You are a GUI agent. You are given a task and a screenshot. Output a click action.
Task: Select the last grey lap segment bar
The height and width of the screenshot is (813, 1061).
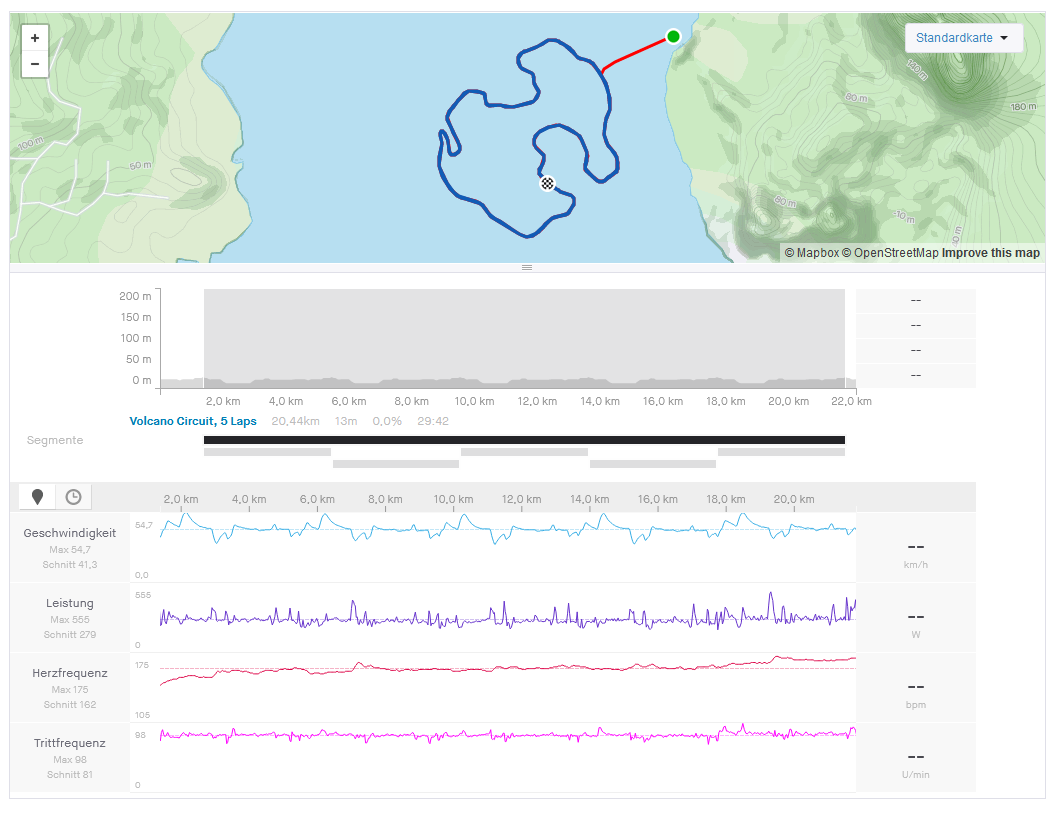[781, 452]
